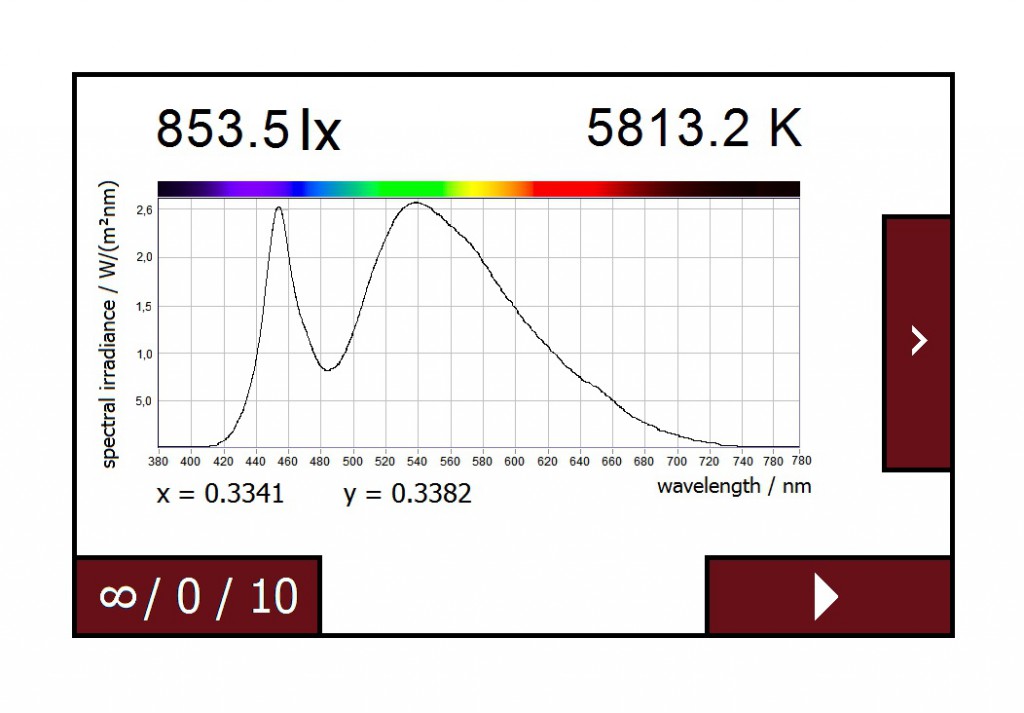Tap the broad peak near 540 nm

pos(417,205)
